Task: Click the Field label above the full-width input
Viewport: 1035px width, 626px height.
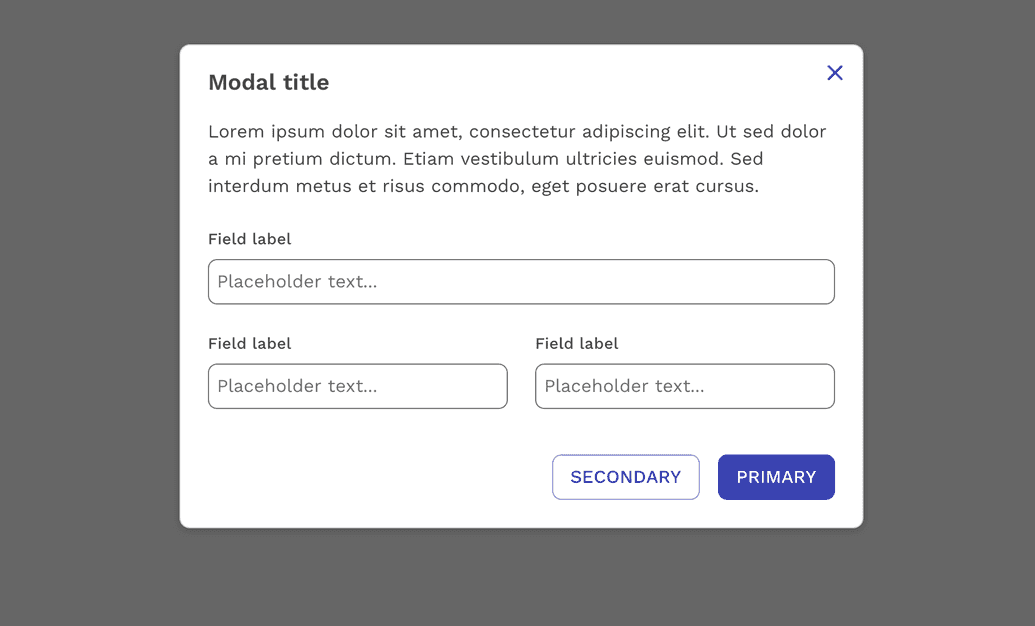Action: pos(250,239)
